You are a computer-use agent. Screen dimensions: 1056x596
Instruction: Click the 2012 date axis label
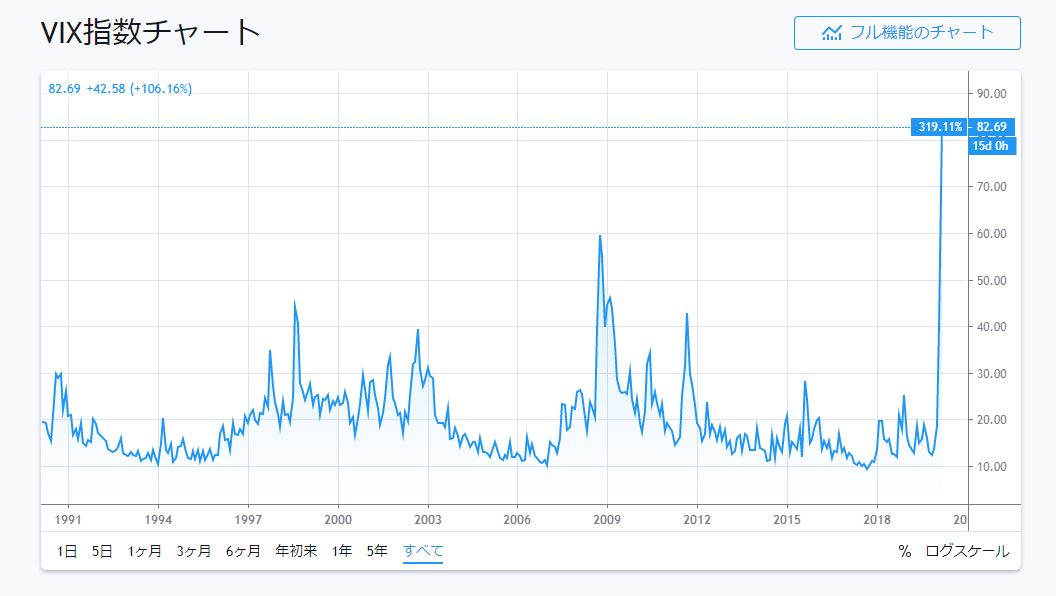(x=697, y=519)
